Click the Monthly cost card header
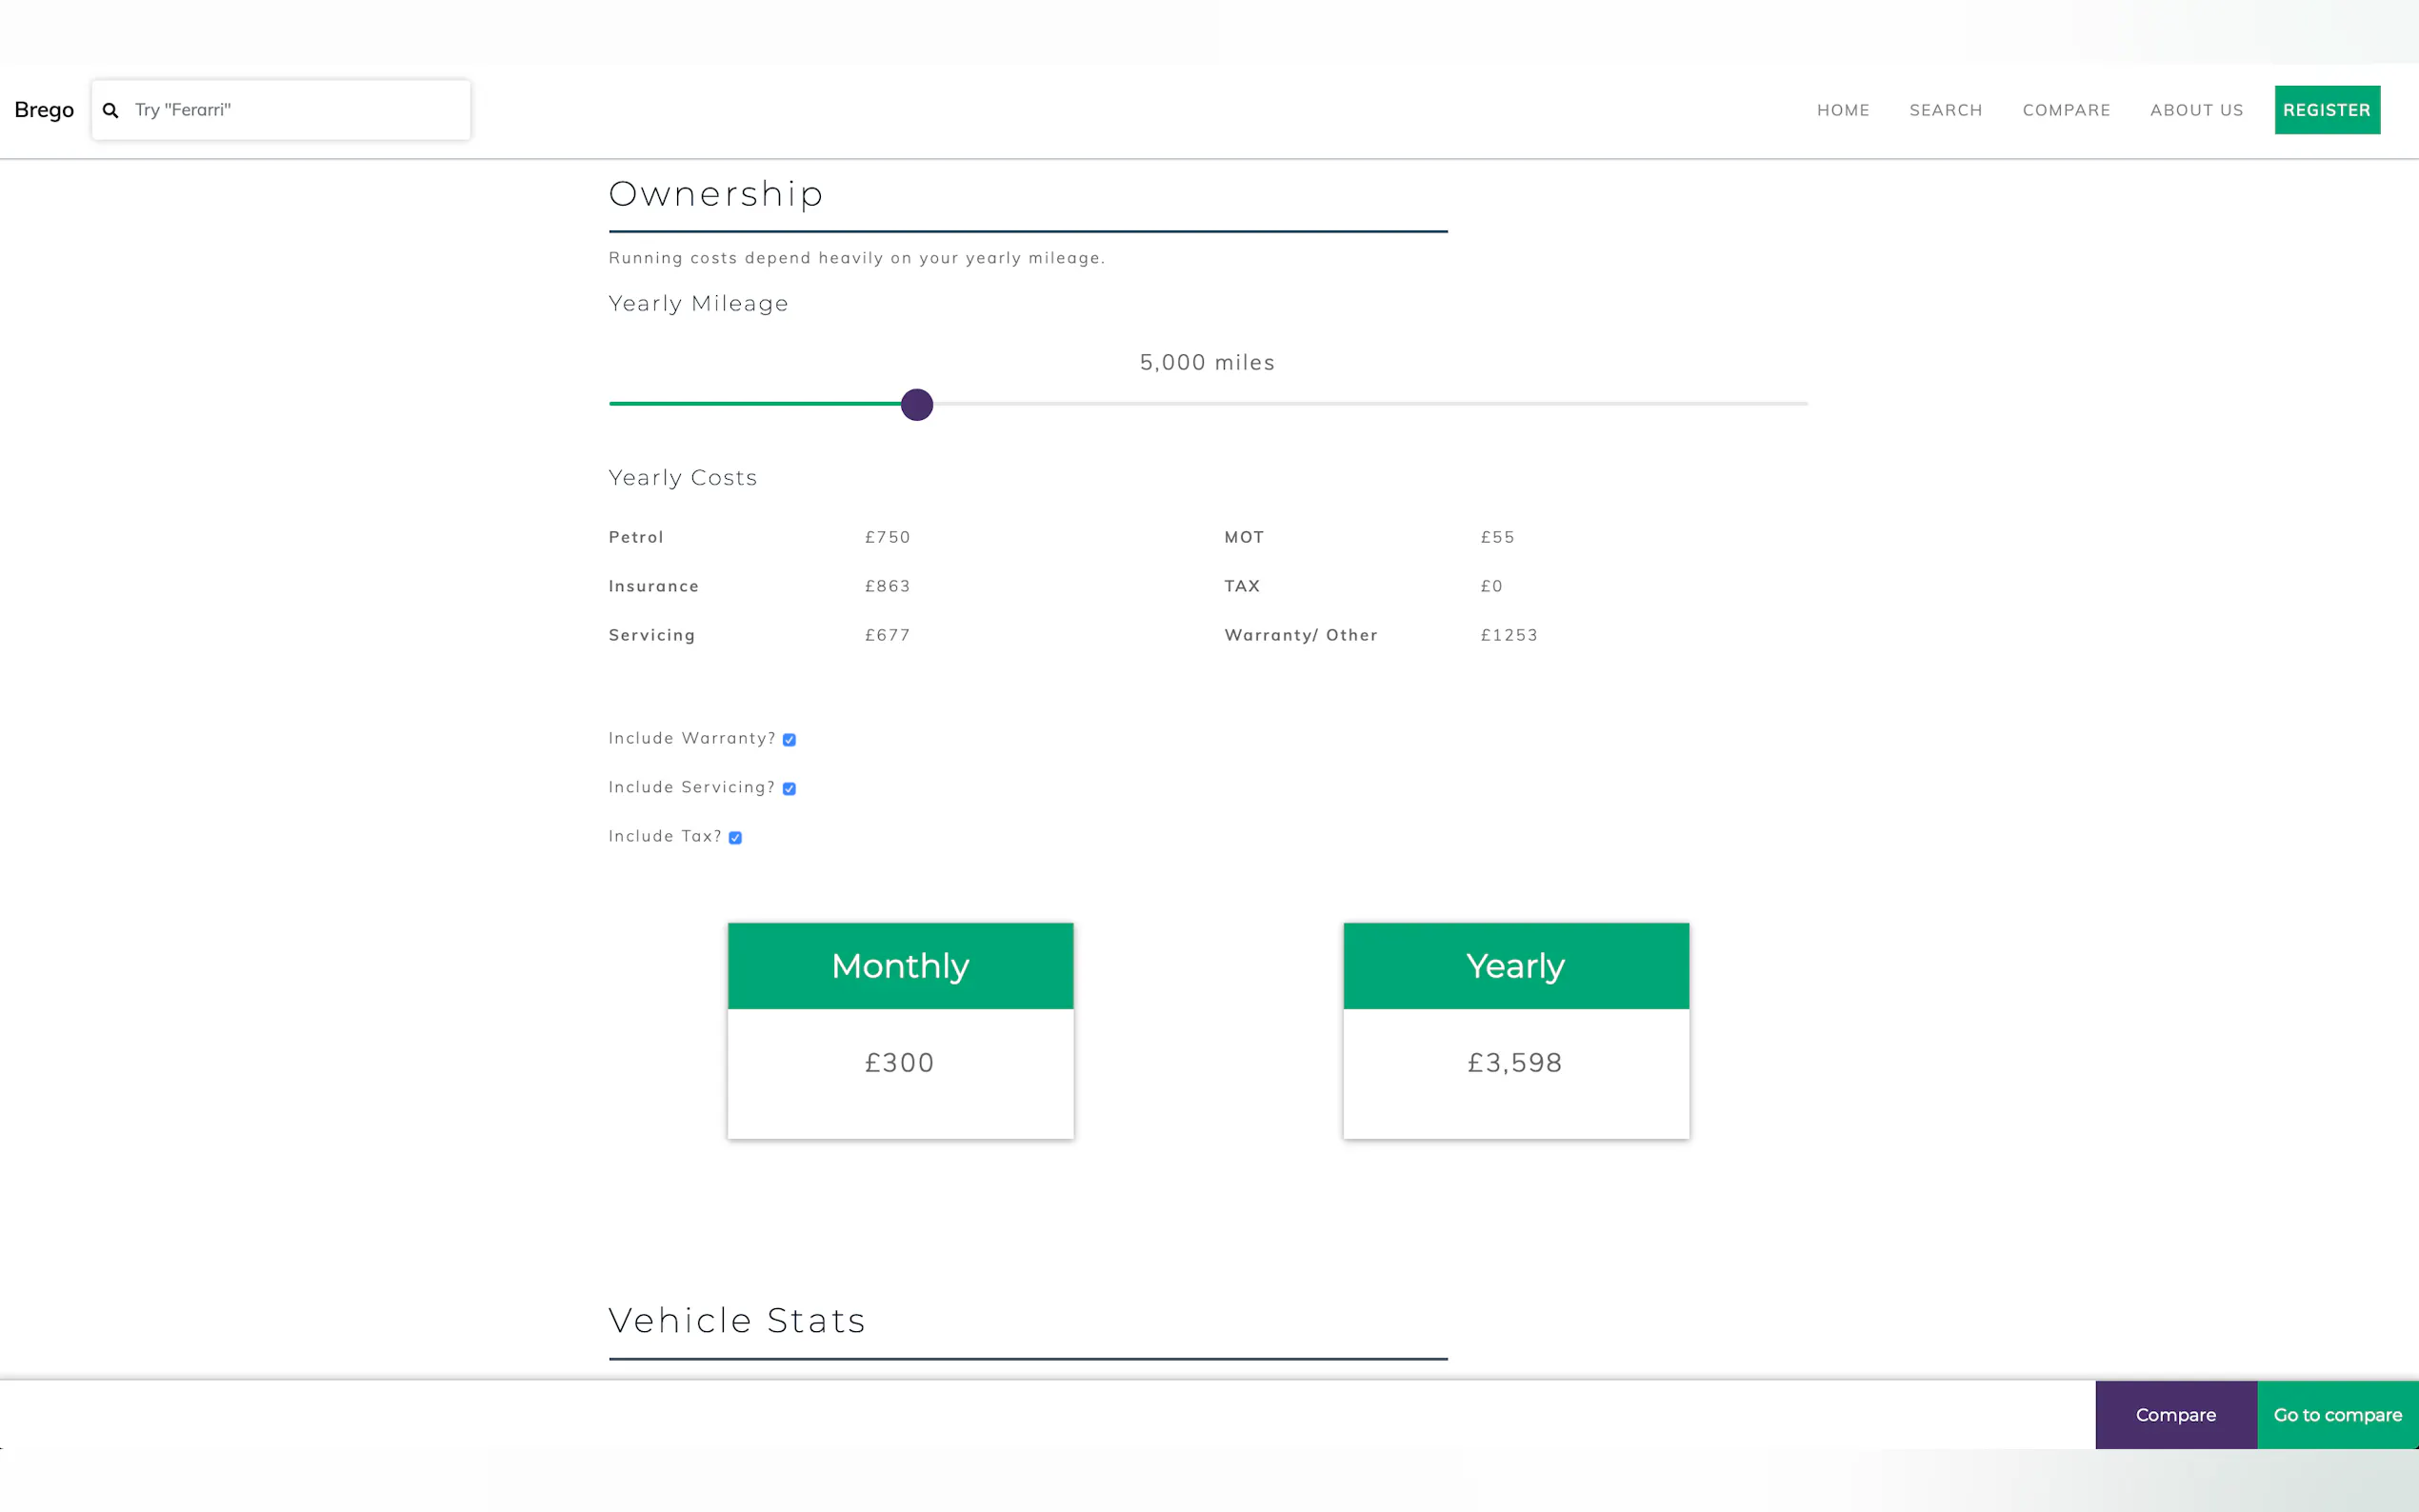 click(900, 966)
